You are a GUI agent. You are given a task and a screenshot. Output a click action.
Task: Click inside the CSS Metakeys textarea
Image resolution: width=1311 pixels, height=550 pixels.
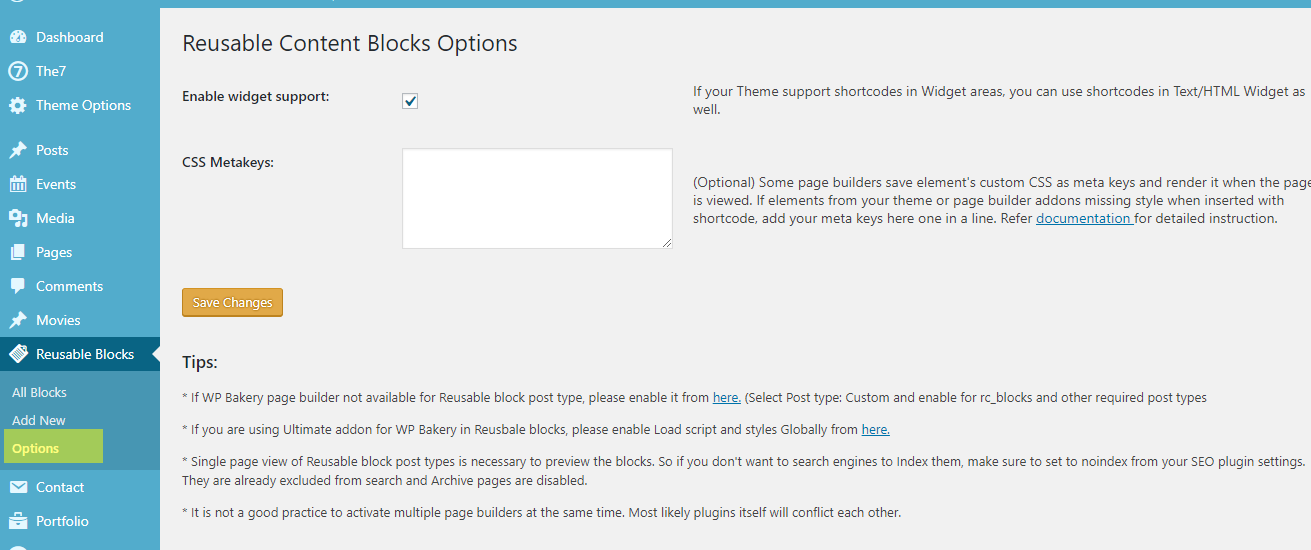click(537, 198)
